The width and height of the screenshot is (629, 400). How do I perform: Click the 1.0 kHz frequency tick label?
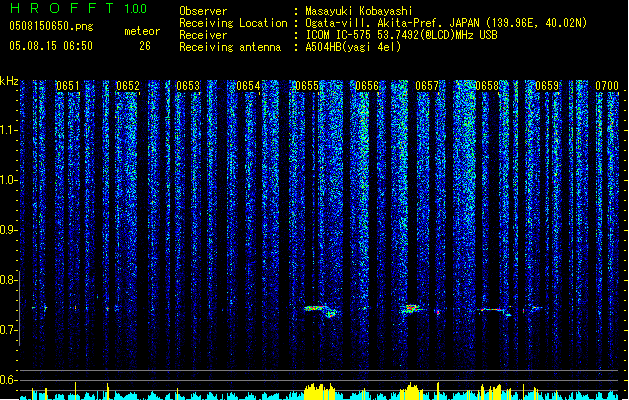click(8, 180)
